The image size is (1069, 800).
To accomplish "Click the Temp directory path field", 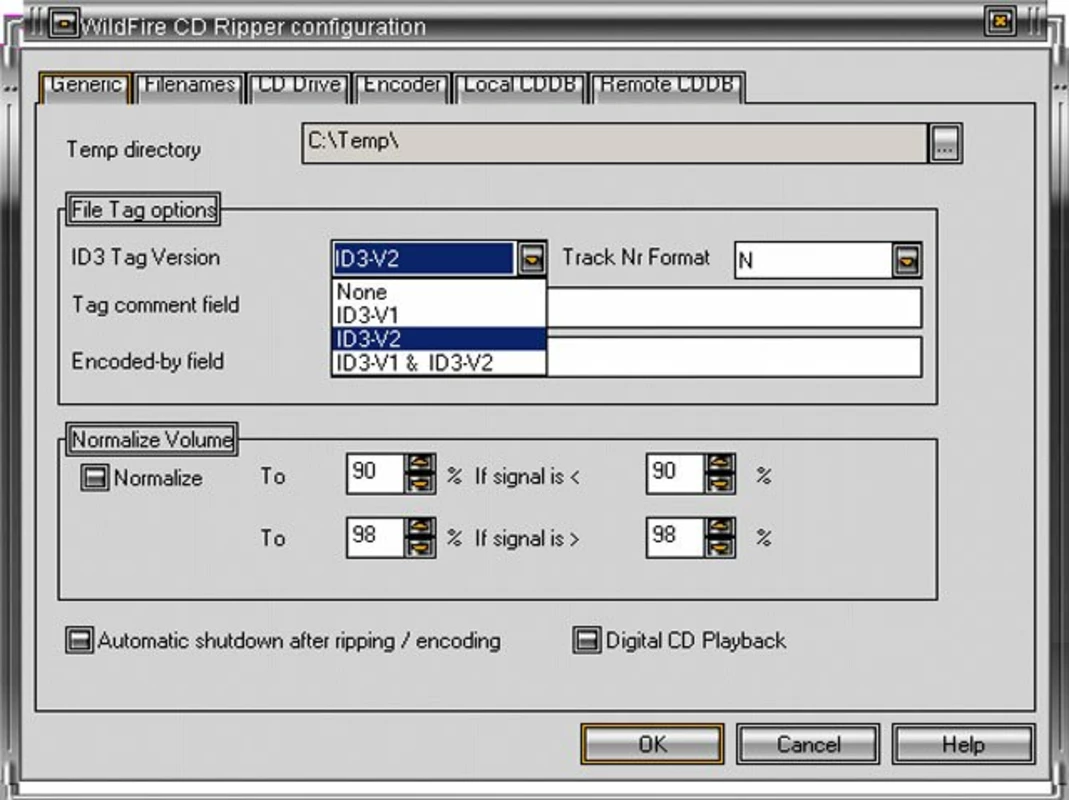I will click(615, 143).
